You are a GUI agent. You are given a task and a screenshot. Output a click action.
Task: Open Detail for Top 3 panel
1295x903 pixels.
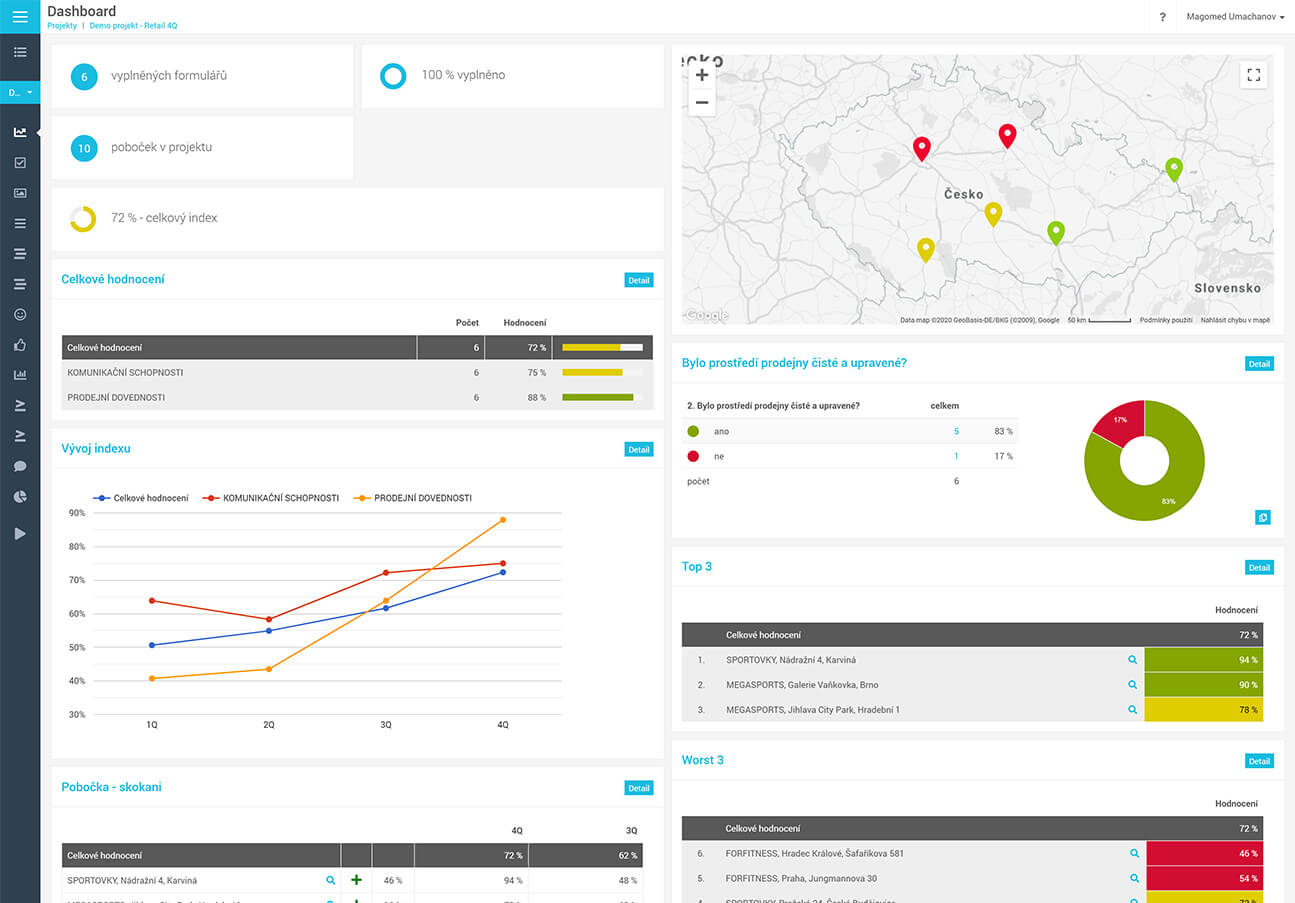point(1259,568)
